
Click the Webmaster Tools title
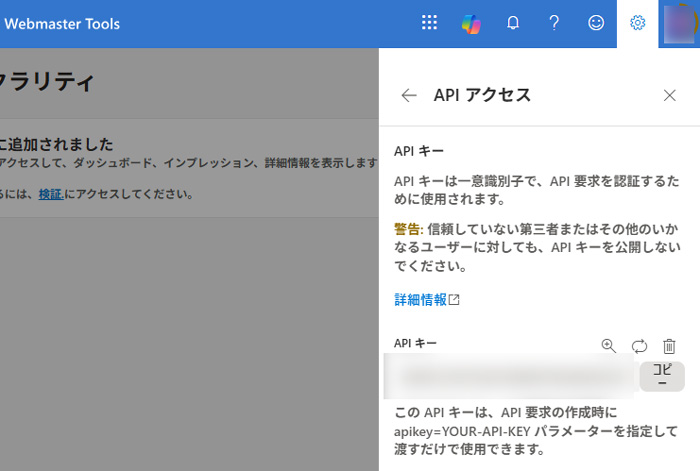click(x=62, y=24)
